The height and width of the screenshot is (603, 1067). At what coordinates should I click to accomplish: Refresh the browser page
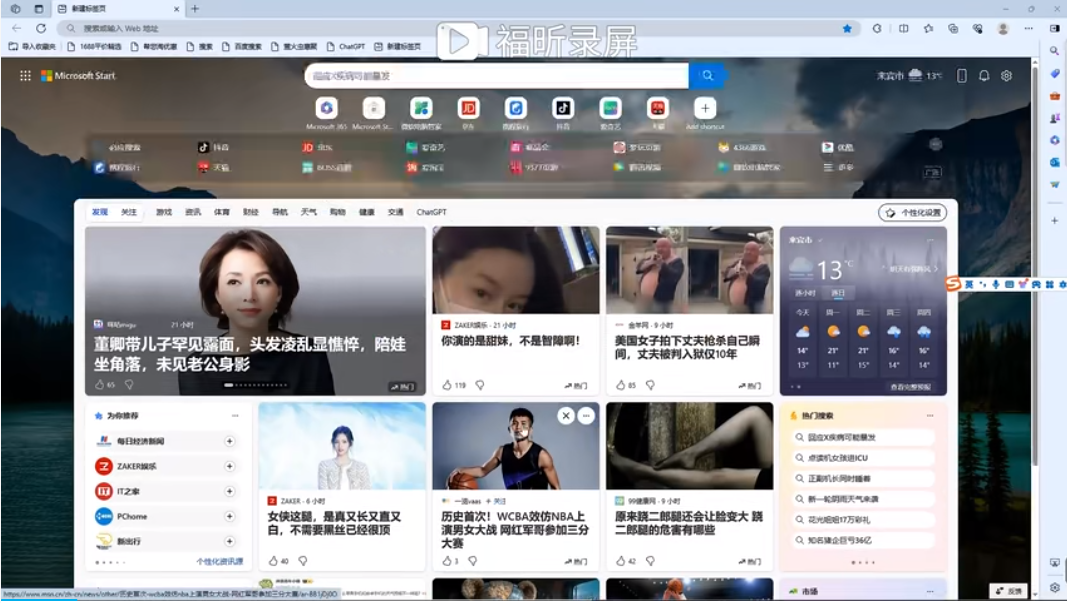tap(41, 28)
